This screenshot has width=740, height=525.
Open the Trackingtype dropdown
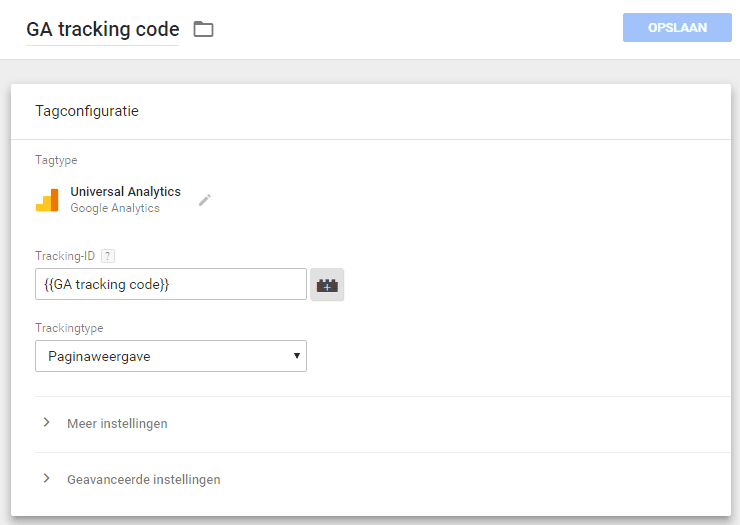tap(171, 356)
